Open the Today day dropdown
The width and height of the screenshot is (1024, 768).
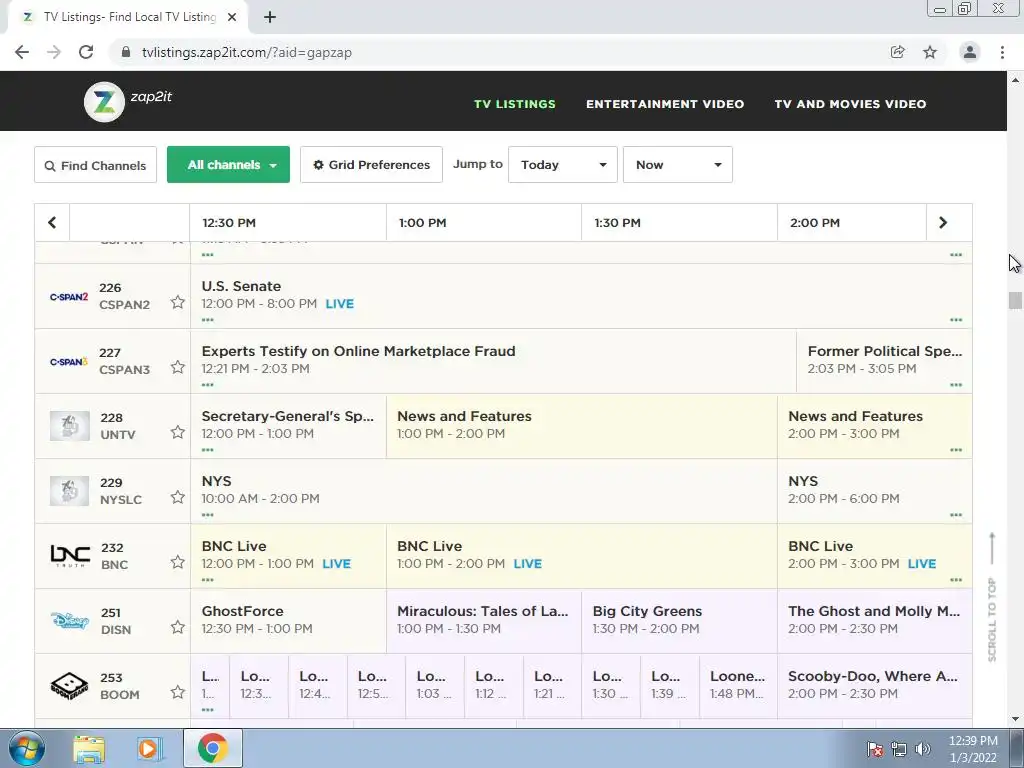563,165
